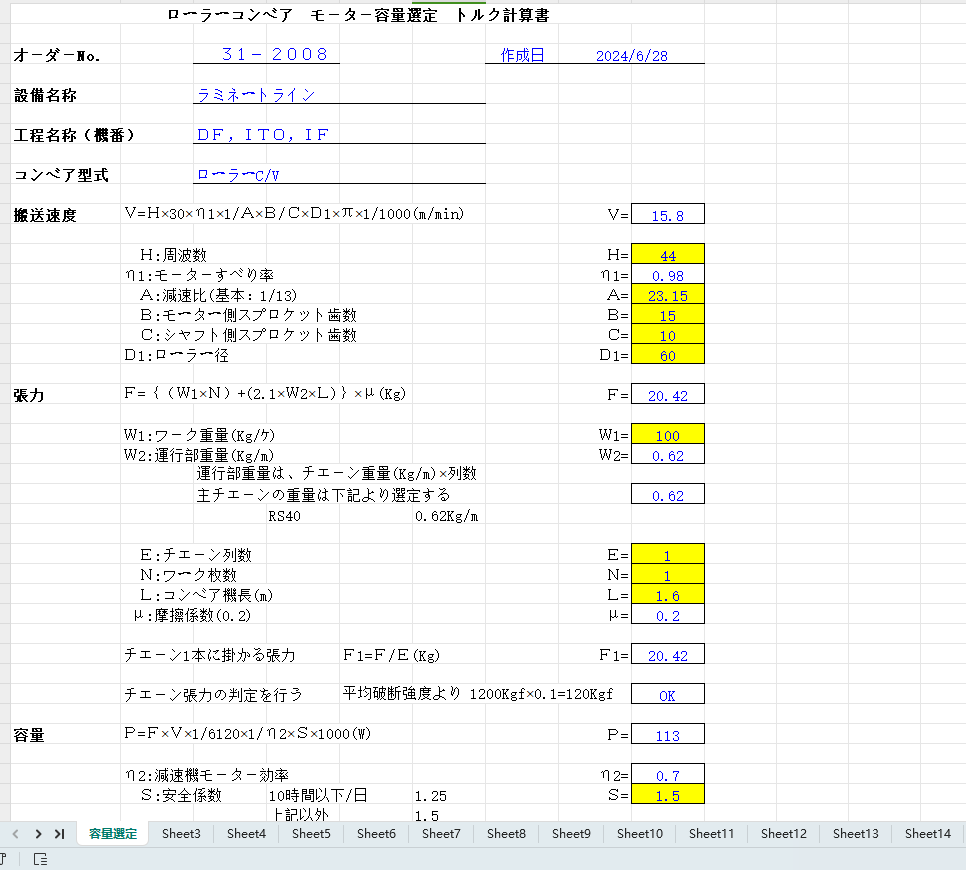Open the Sheet9 tab
This screenshot has width=966, height=870.
pyautogui.click(x=571, y=833)
